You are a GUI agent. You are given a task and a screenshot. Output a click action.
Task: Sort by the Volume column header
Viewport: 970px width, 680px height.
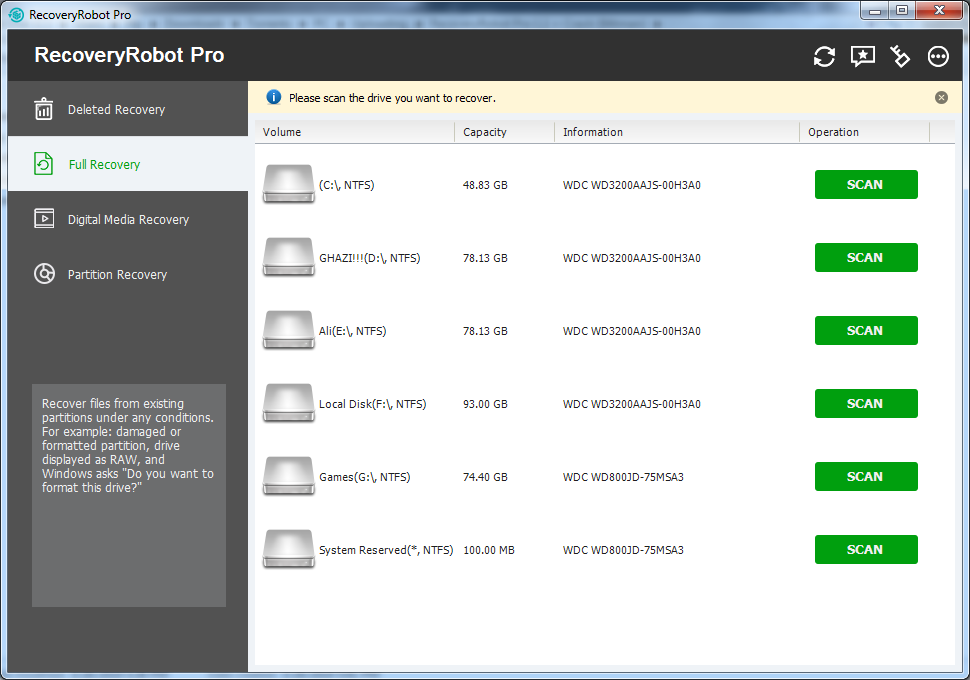[355, 132]
